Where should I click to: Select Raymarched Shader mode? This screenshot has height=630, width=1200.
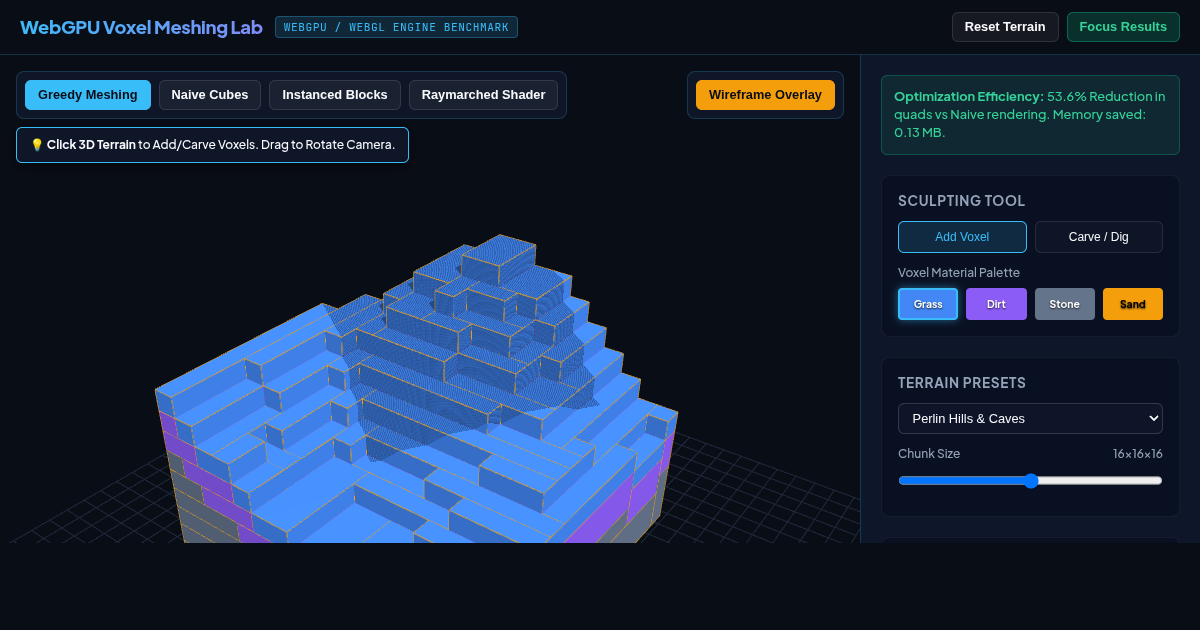pyautogui.click(x=483, y=95)
